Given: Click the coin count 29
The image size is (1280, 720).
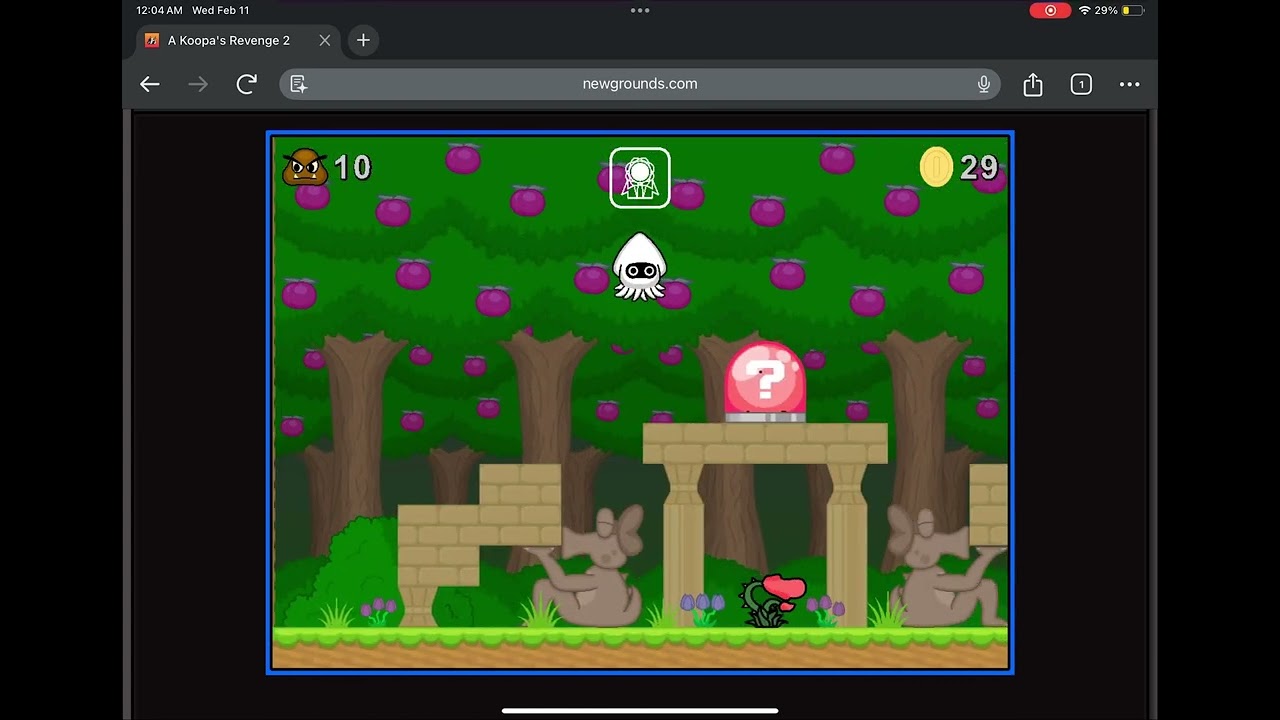Looking at the screenshot, I should 978,168.
